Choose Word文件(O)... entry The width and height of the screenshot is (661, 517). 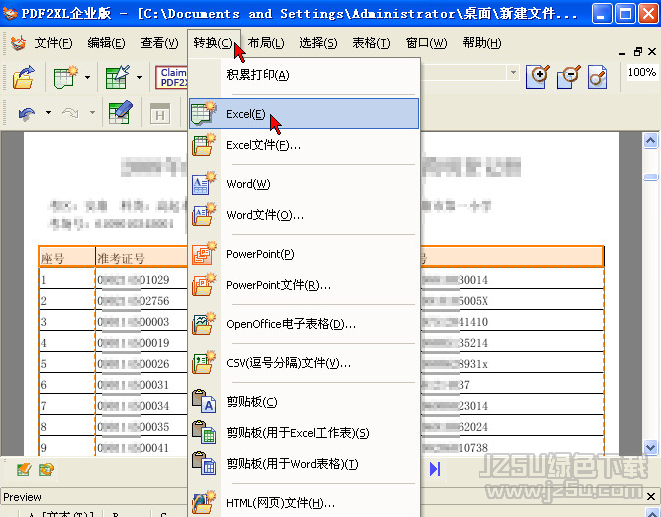click(x=304, y=215)
